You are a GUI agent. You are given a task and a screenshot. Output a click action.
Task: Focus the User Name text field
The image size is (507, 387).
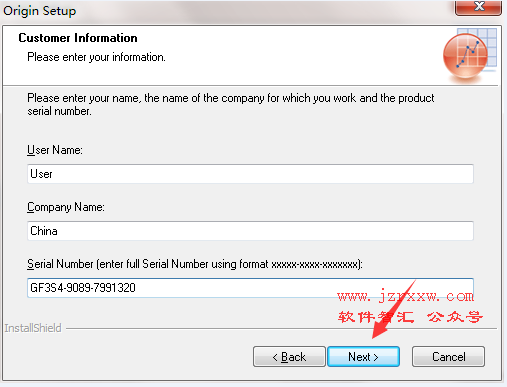pyautogui.click(x=250, y=174)
